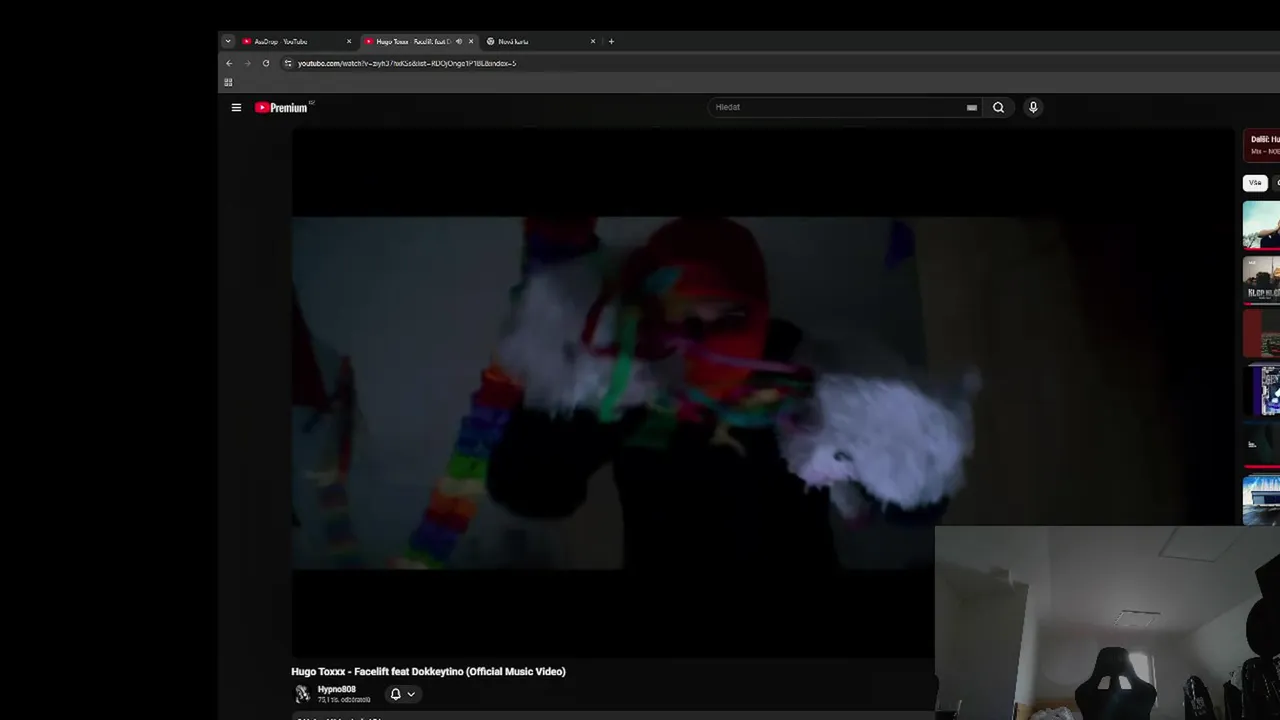This screenshot has height=720, width=1280.
Task: Click the youtube.com URL address bar
Action: click(x=407, y=63)
